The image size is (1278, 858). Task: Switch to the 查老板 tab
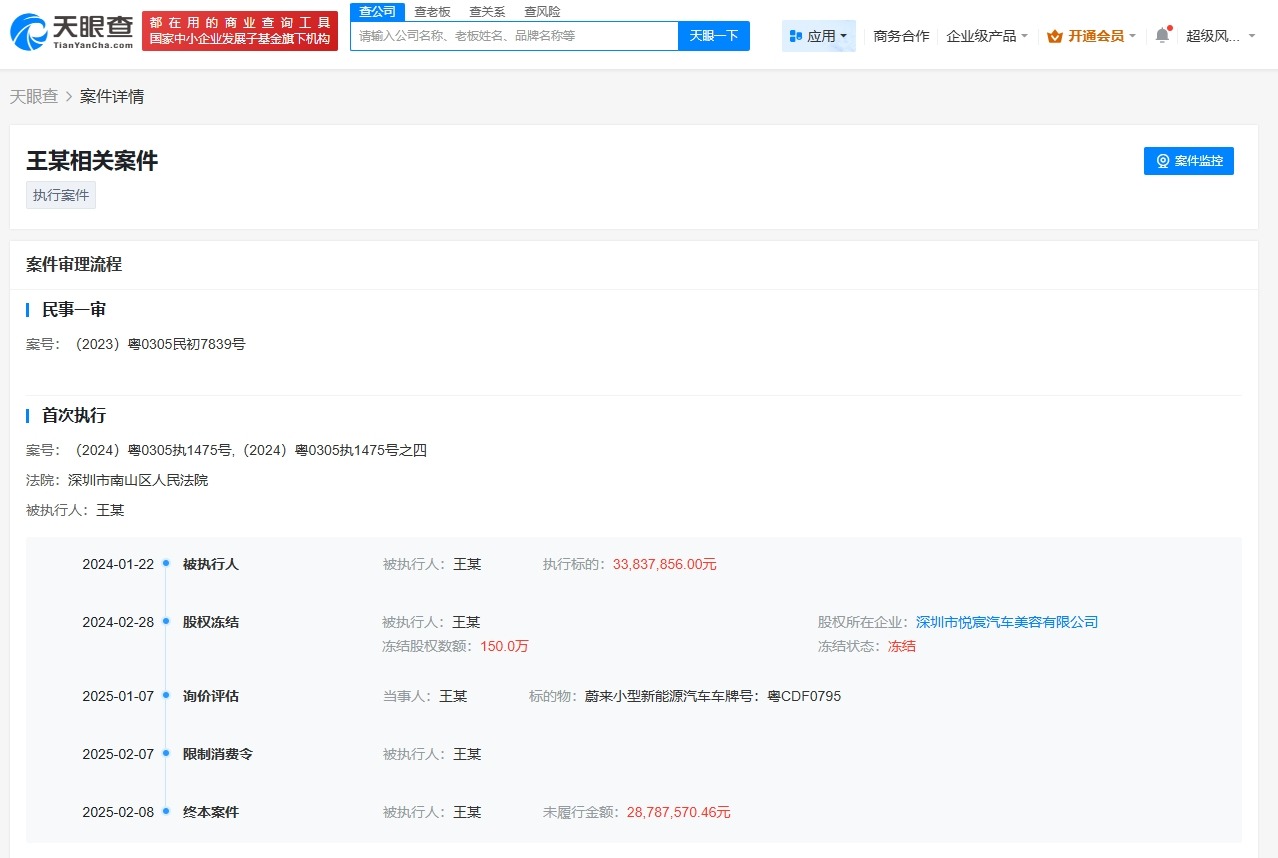431,11
